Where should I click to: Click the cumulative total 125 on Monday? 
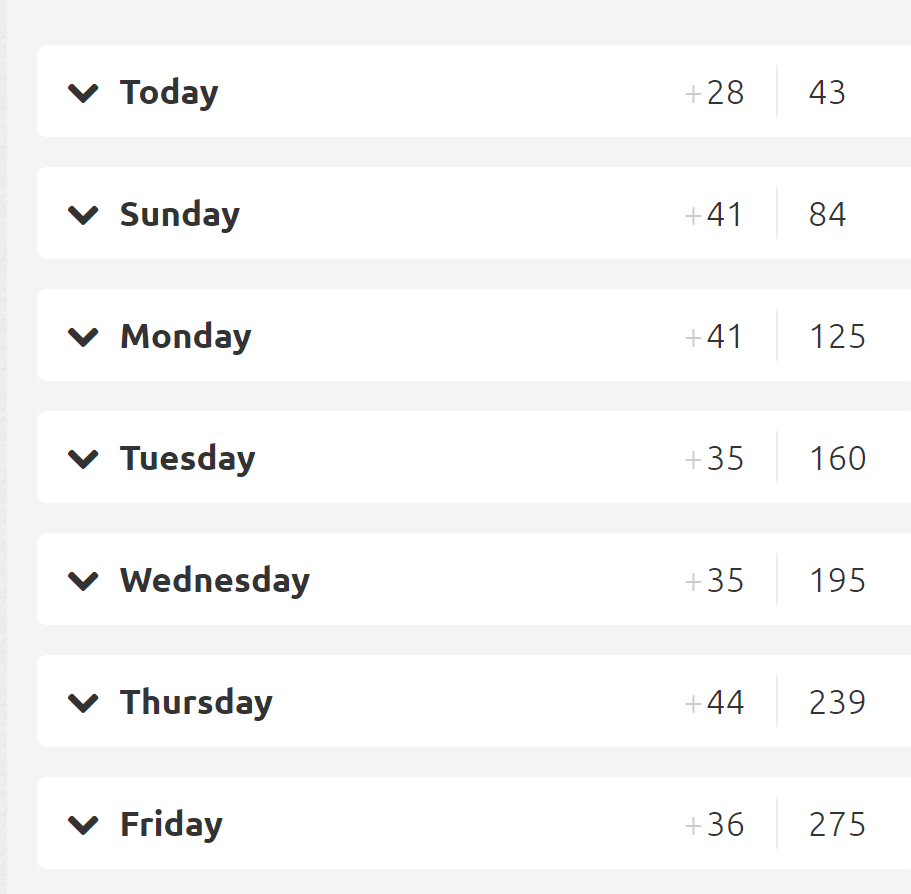coord(837,337)
